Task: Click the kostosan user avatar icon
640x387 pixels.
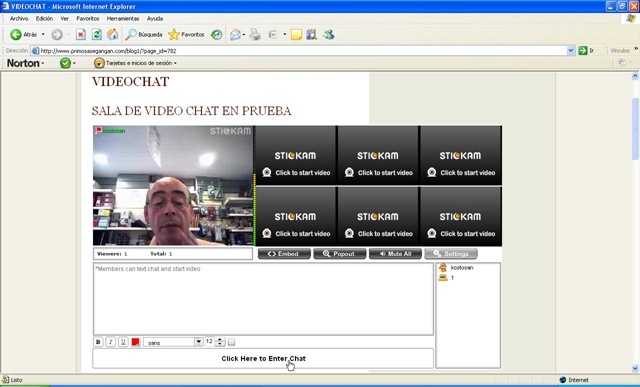Action: click(x=443, y=268)
